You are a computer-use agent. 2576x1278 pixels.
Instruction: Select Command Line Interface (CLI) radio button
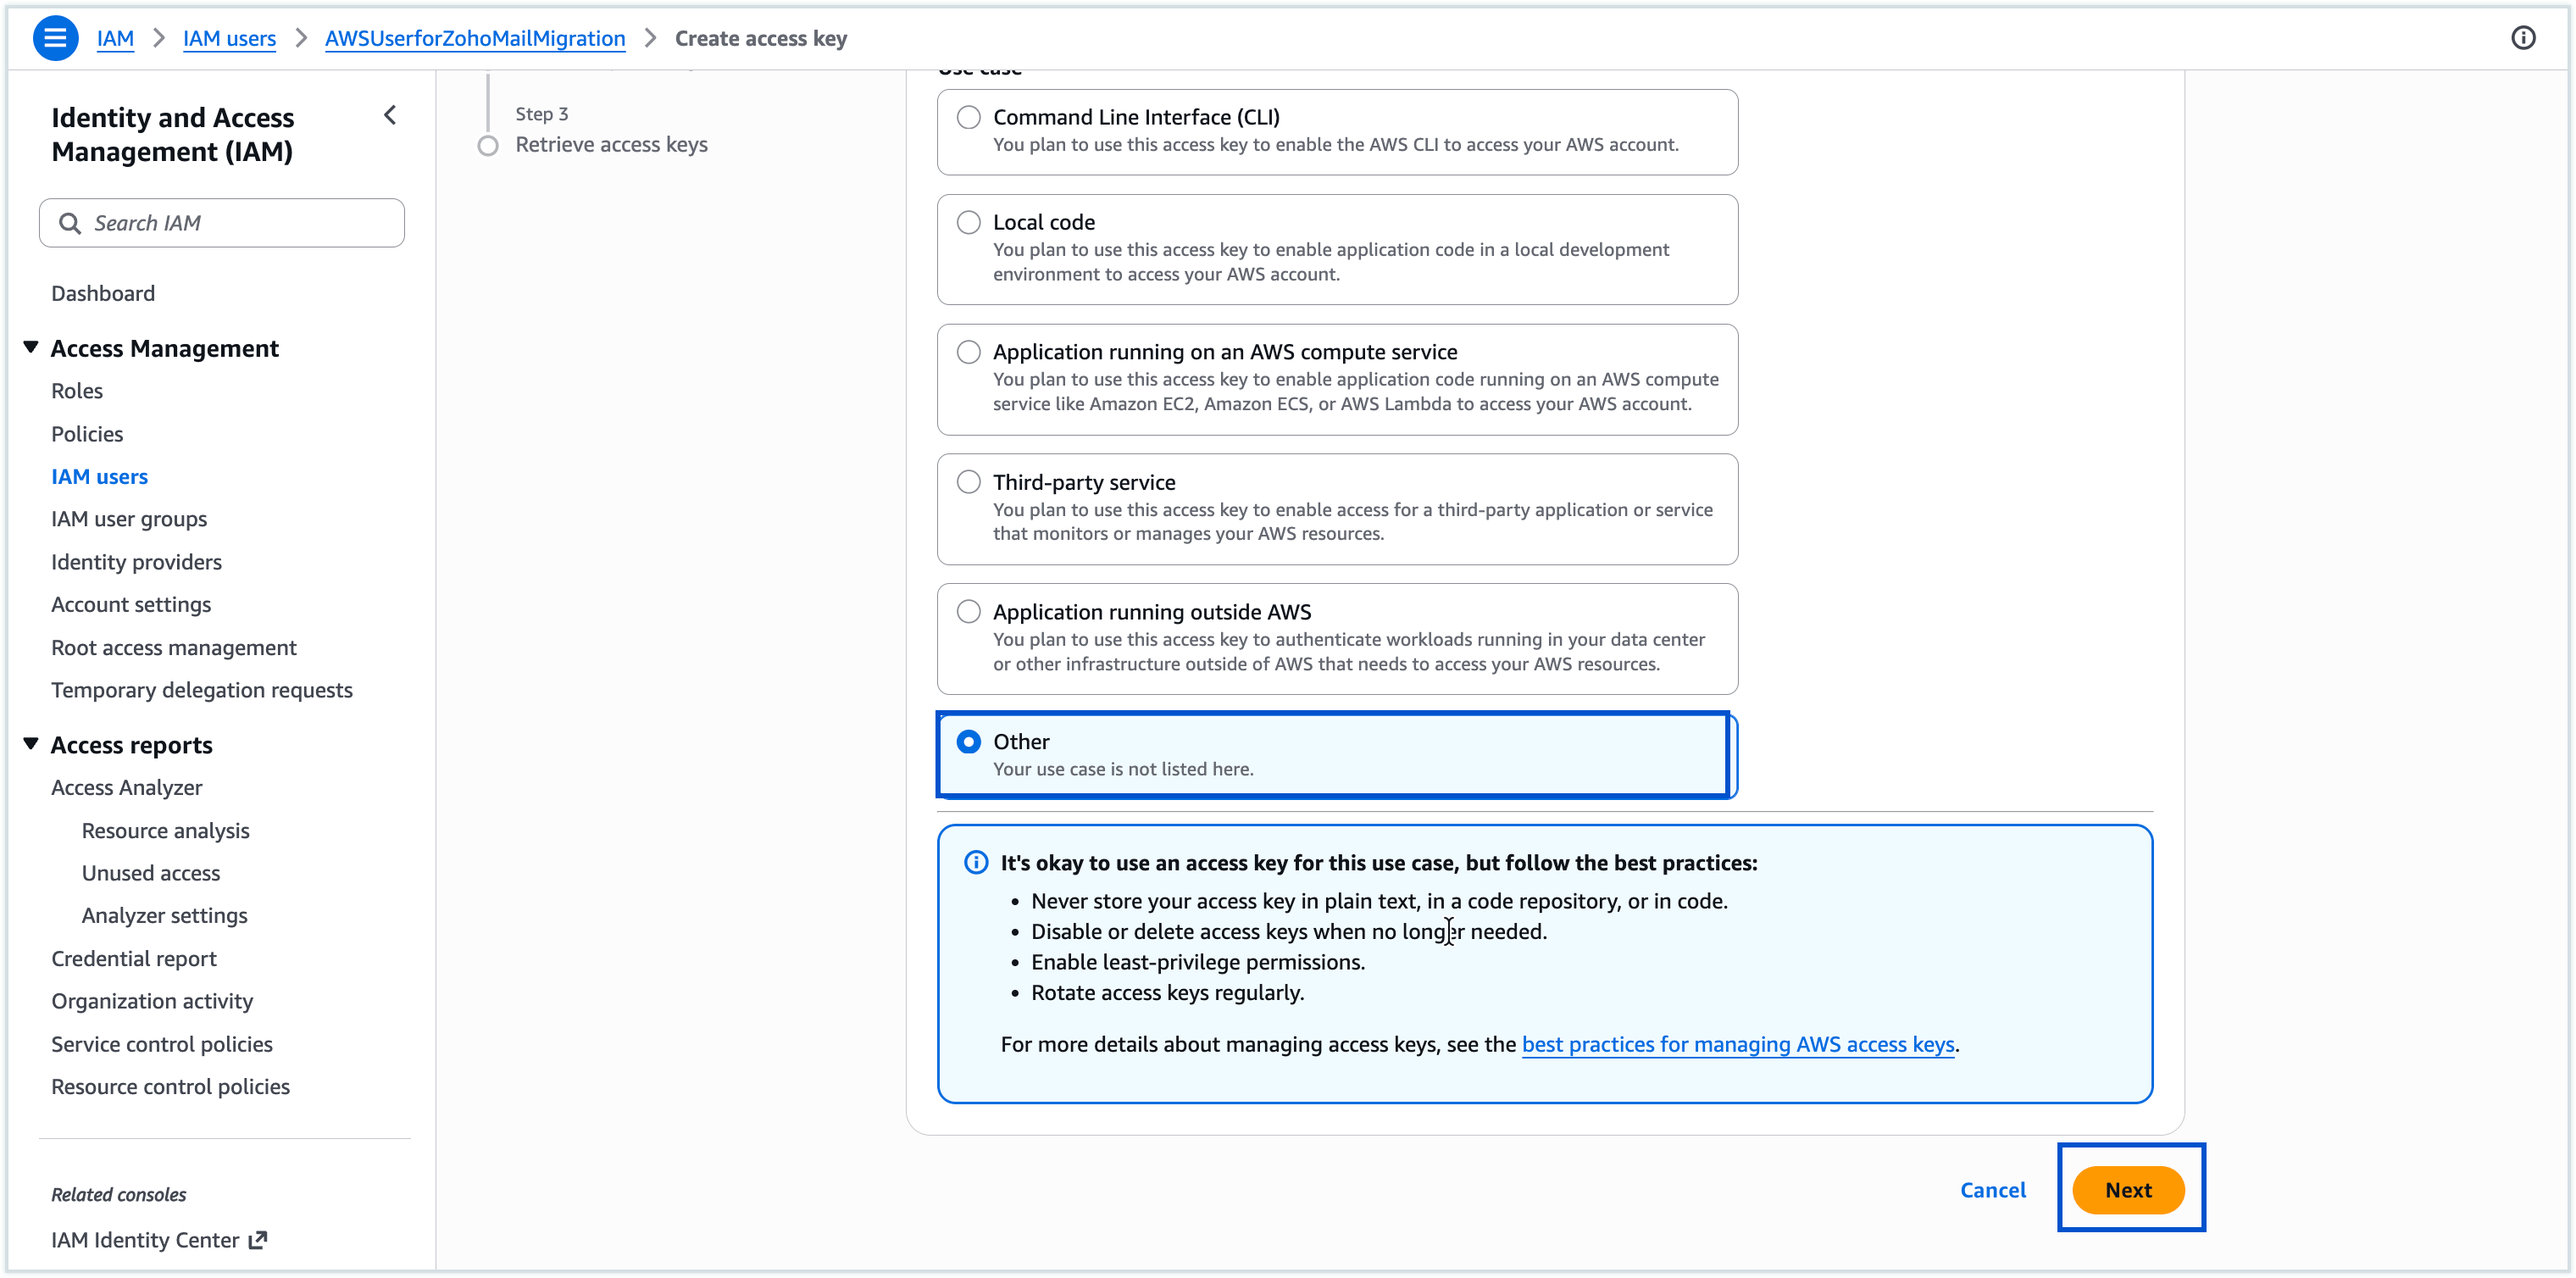tap(968, 117)
